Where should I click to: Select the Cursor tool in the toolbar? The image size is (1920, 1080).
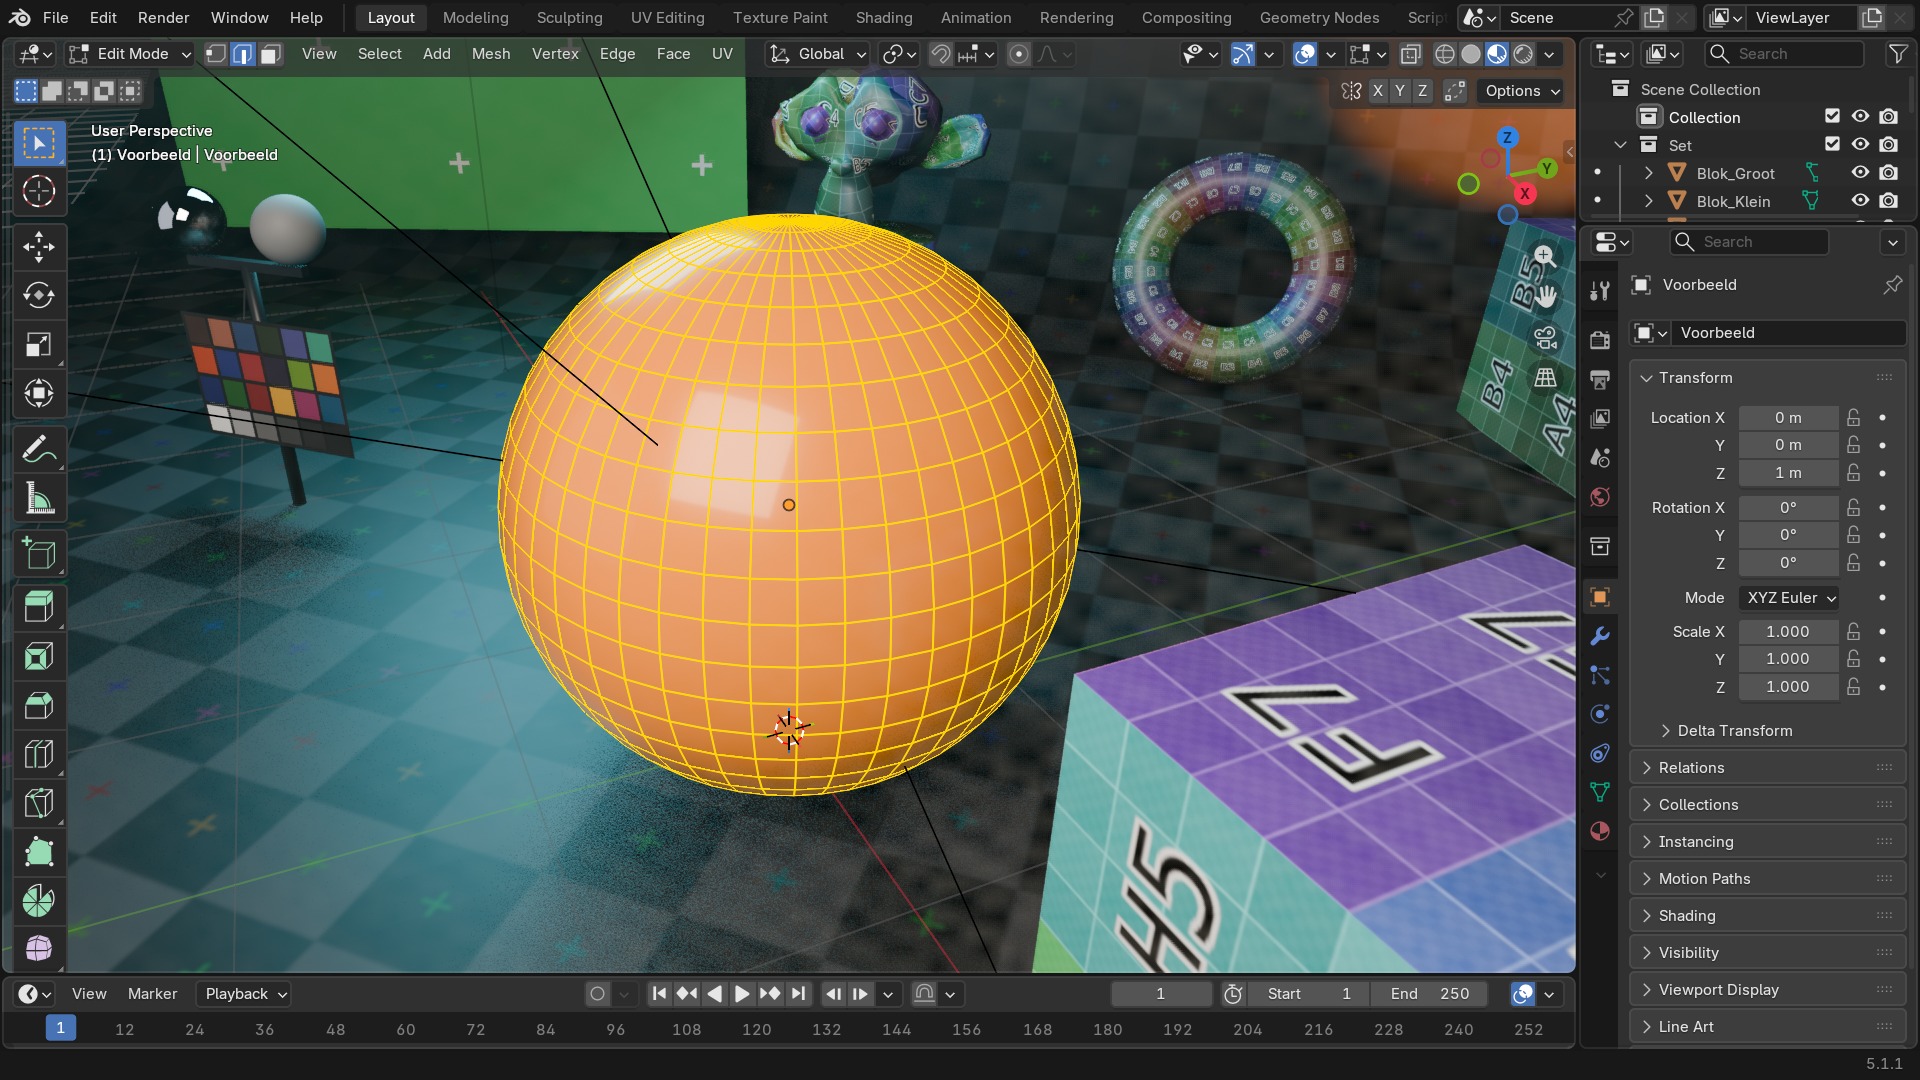pos(39,191)
